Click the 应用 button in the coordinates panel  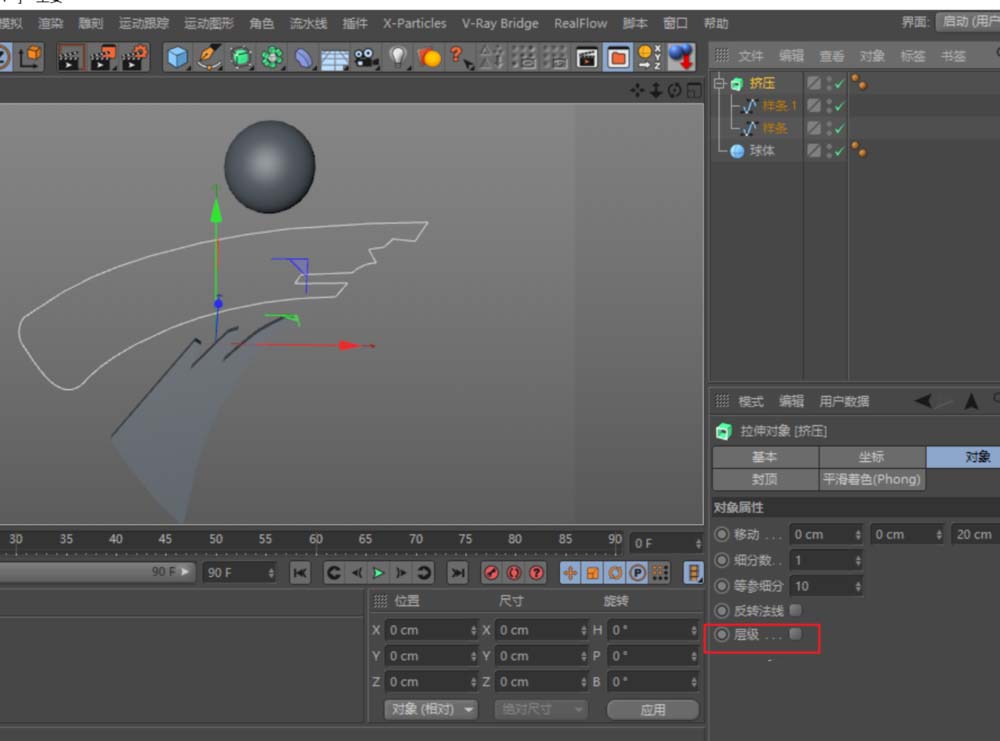click(x=653, y=708)
